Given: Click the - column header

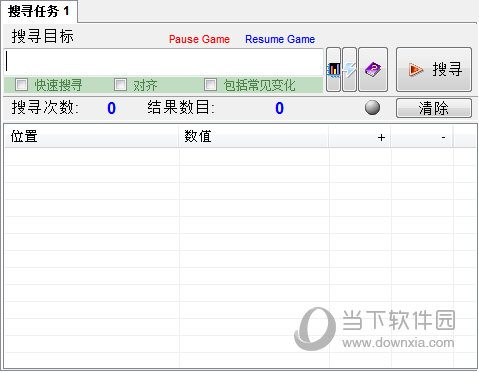Looking at the screenshot, I should [422, 136].
